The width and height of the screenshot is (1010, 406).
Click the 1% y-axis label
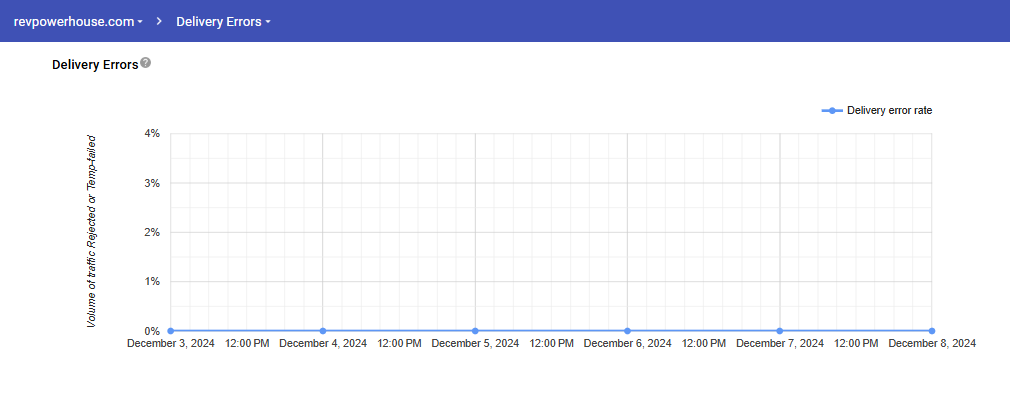[x=152, y=281]
